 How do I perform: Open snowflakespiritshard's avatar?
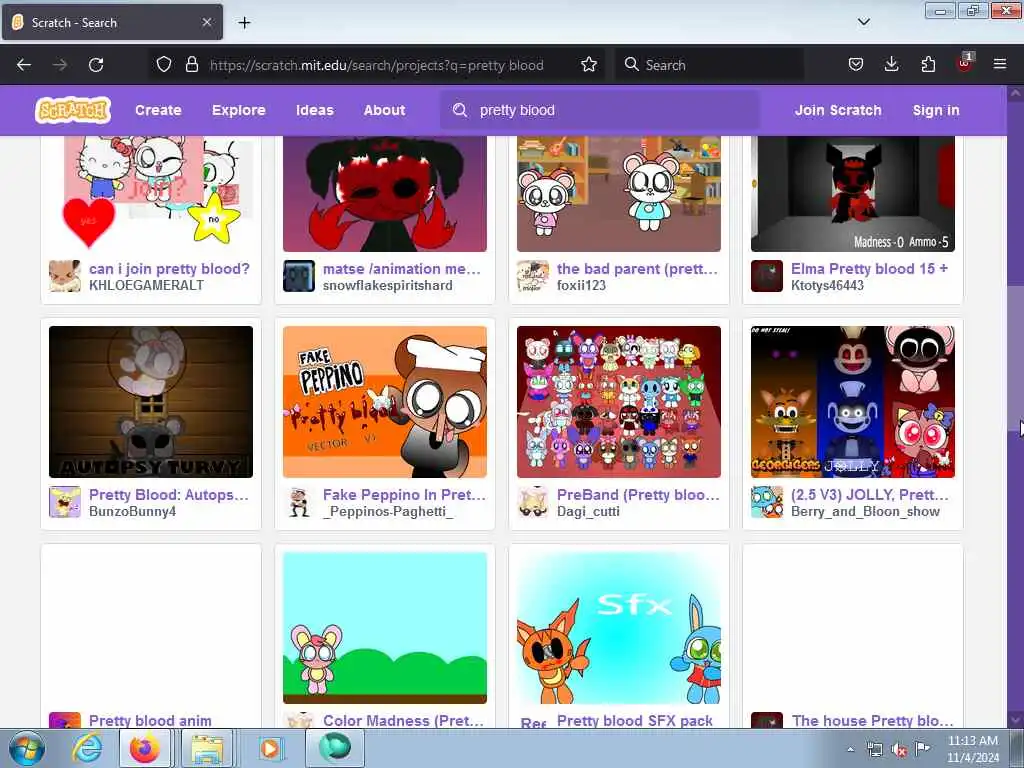click(x=299, y=276)
